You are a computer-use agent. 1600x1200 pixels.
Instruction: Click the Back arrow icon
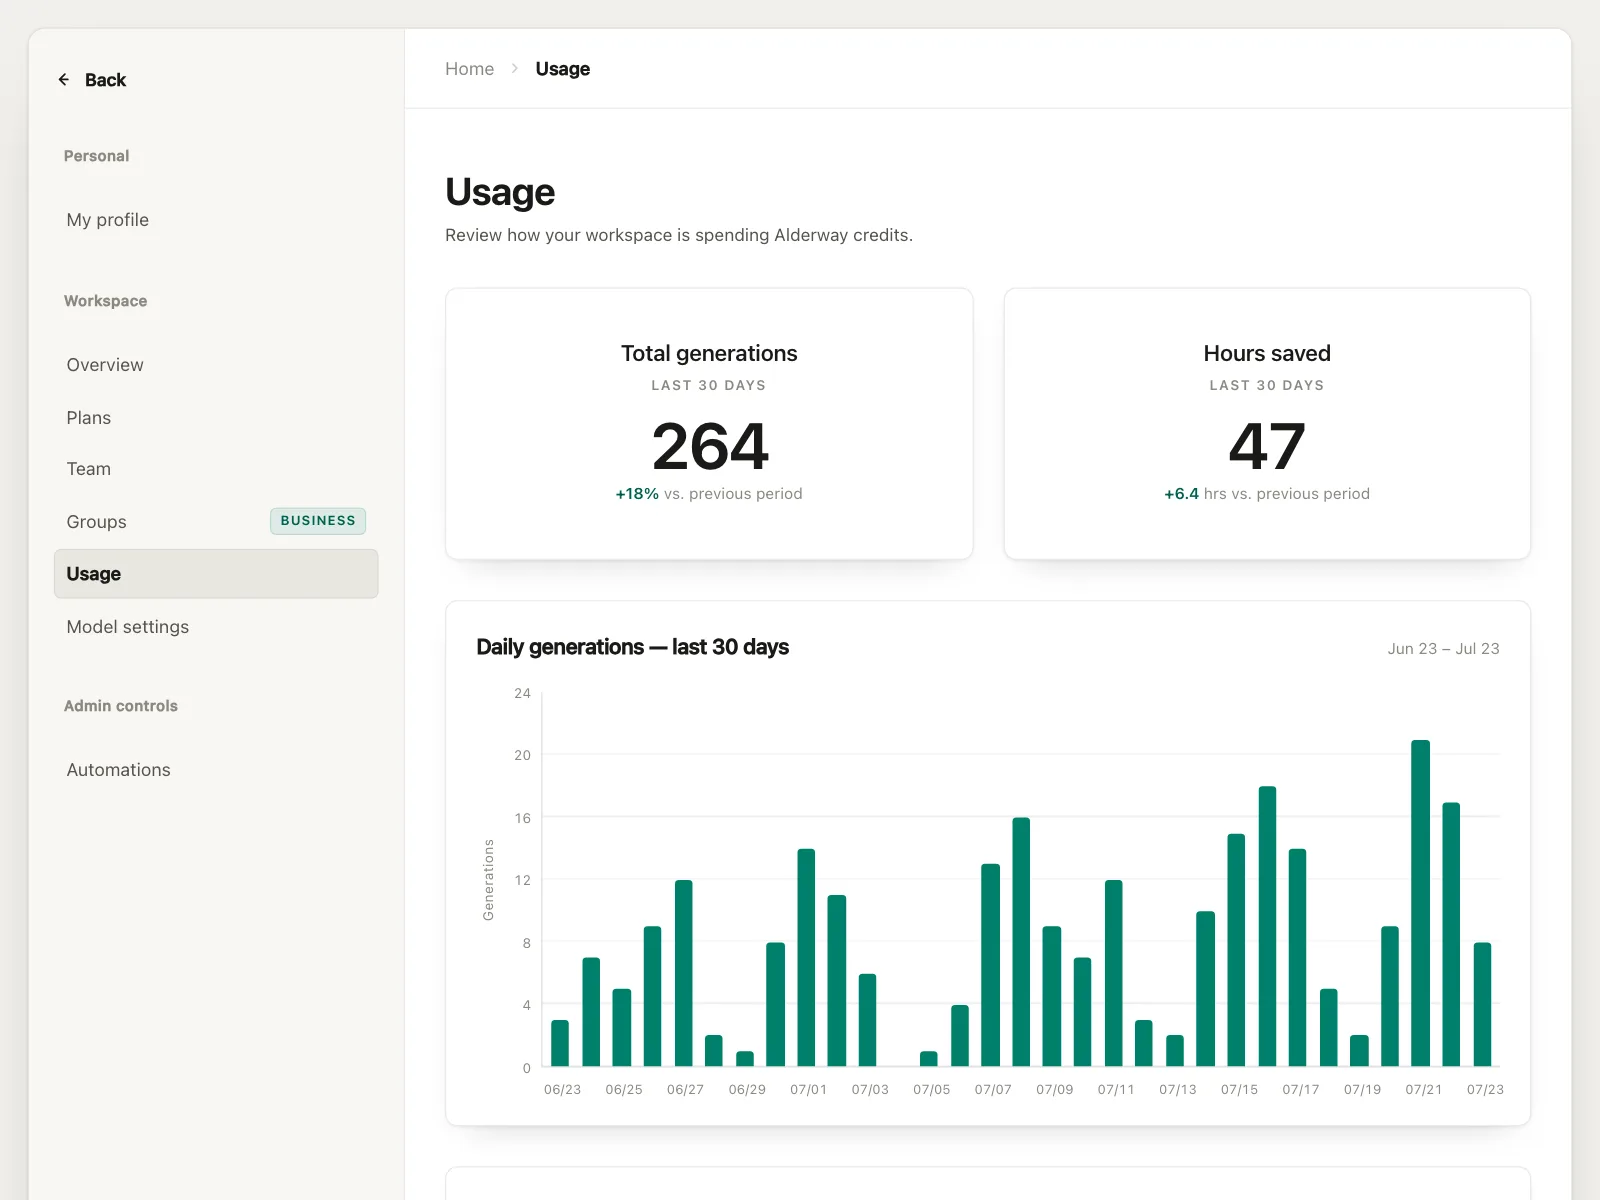click(64, 80)
